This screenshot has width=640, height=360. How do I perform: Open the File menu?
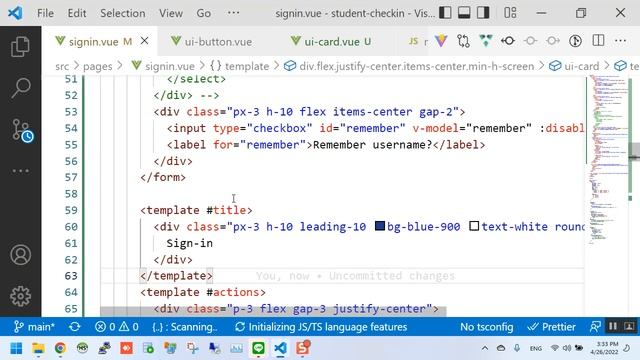45,13
